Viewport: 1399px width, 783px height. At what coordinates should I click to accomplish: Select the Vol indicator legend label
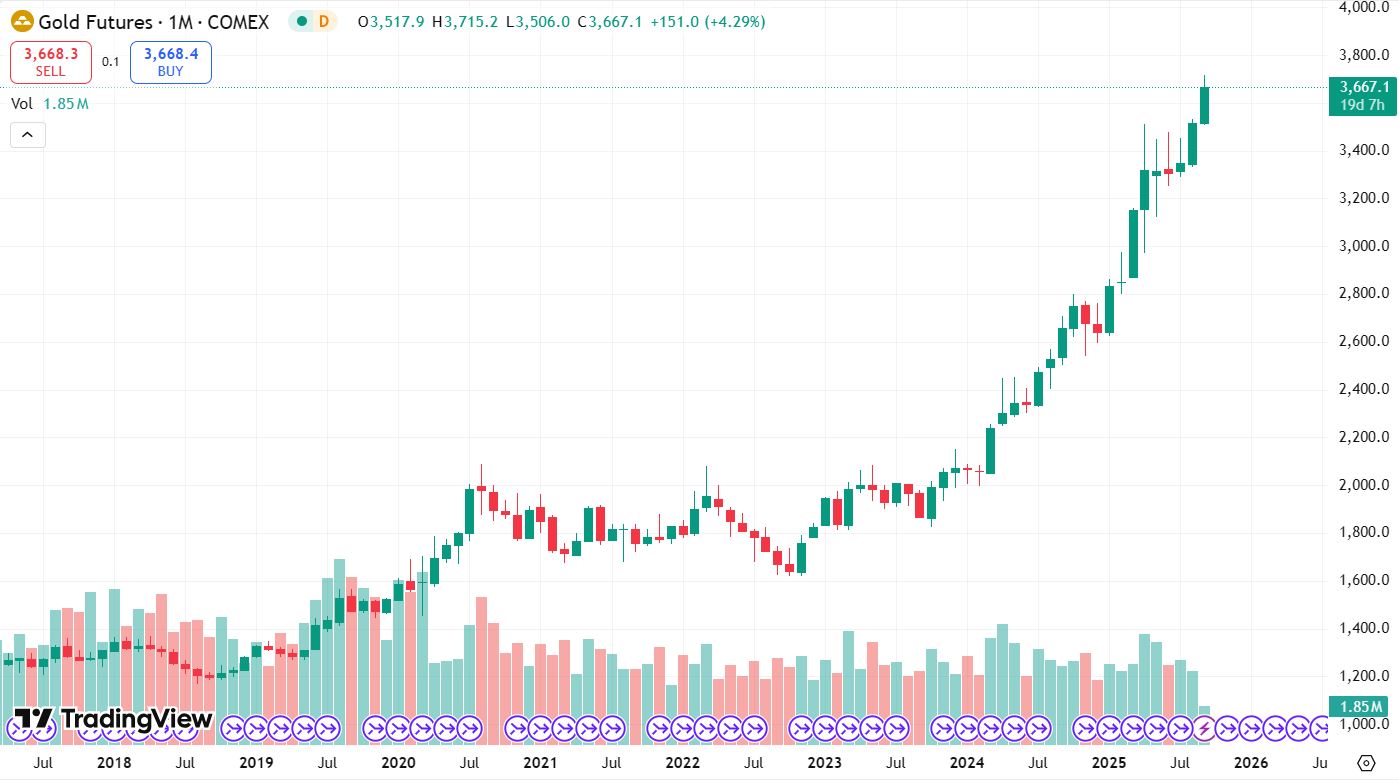click(x=22, y=103)
